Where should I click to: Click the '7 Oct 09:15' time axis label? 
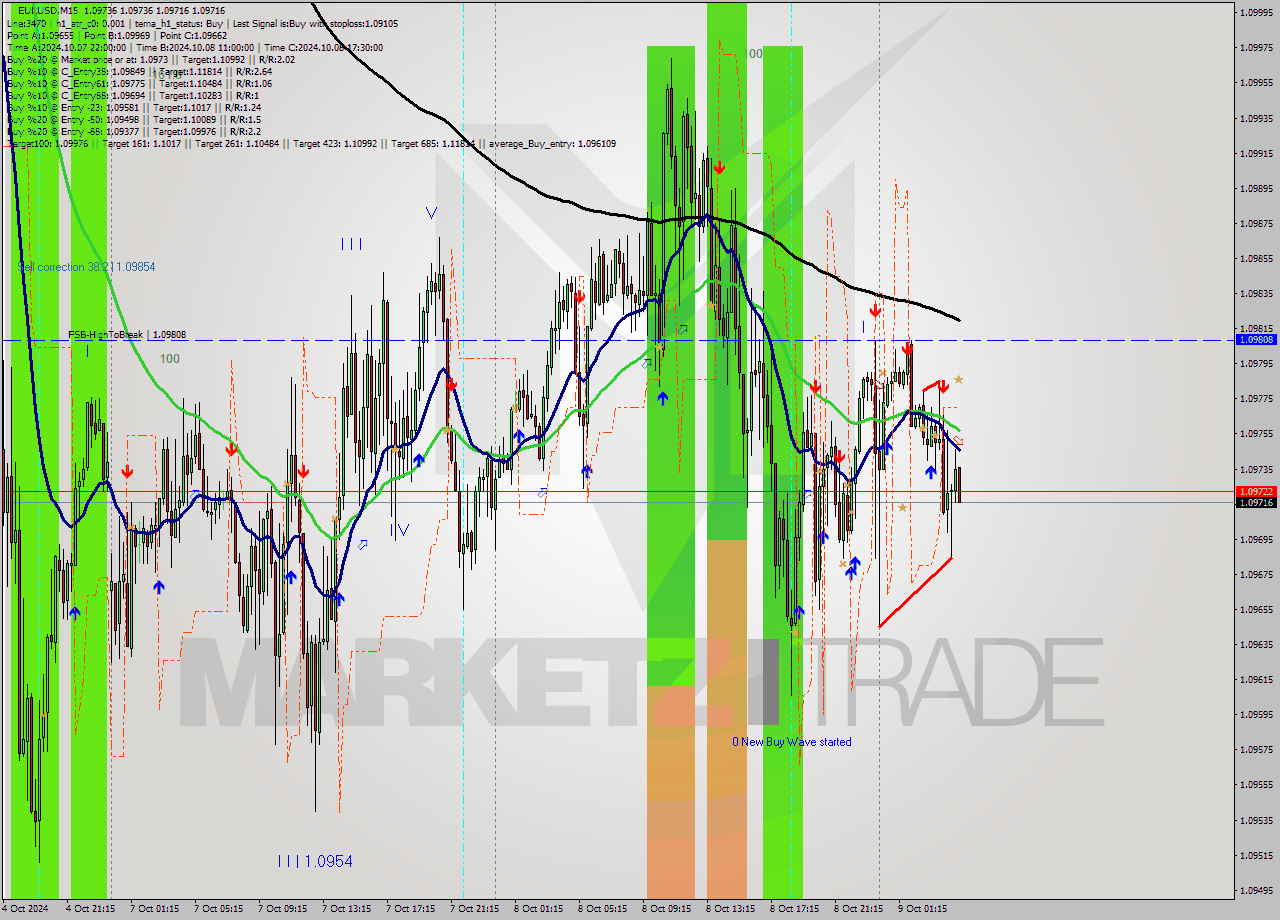282,909
